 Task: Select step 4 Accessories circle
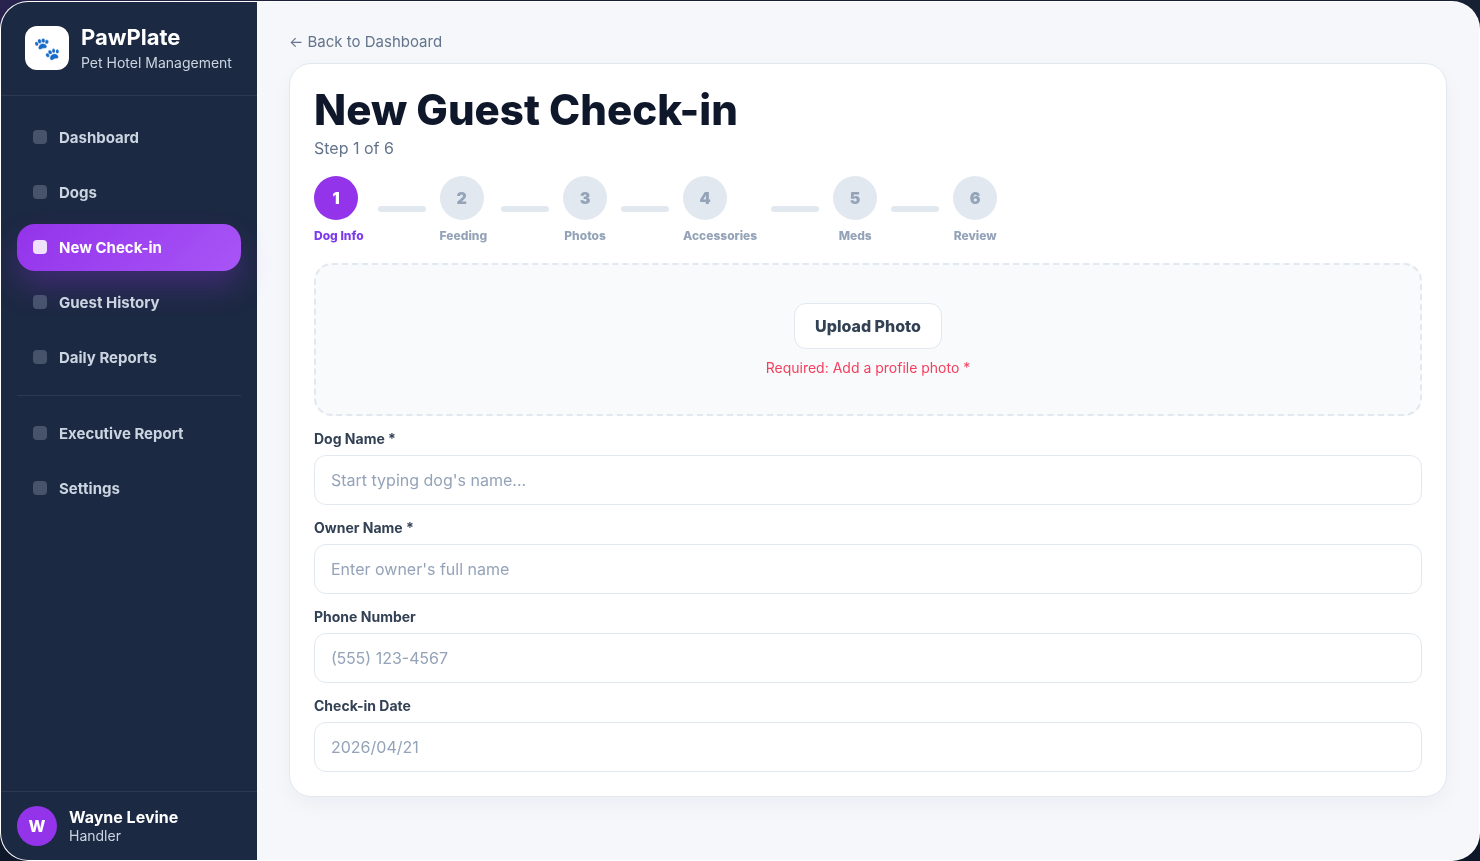point(705,198)
